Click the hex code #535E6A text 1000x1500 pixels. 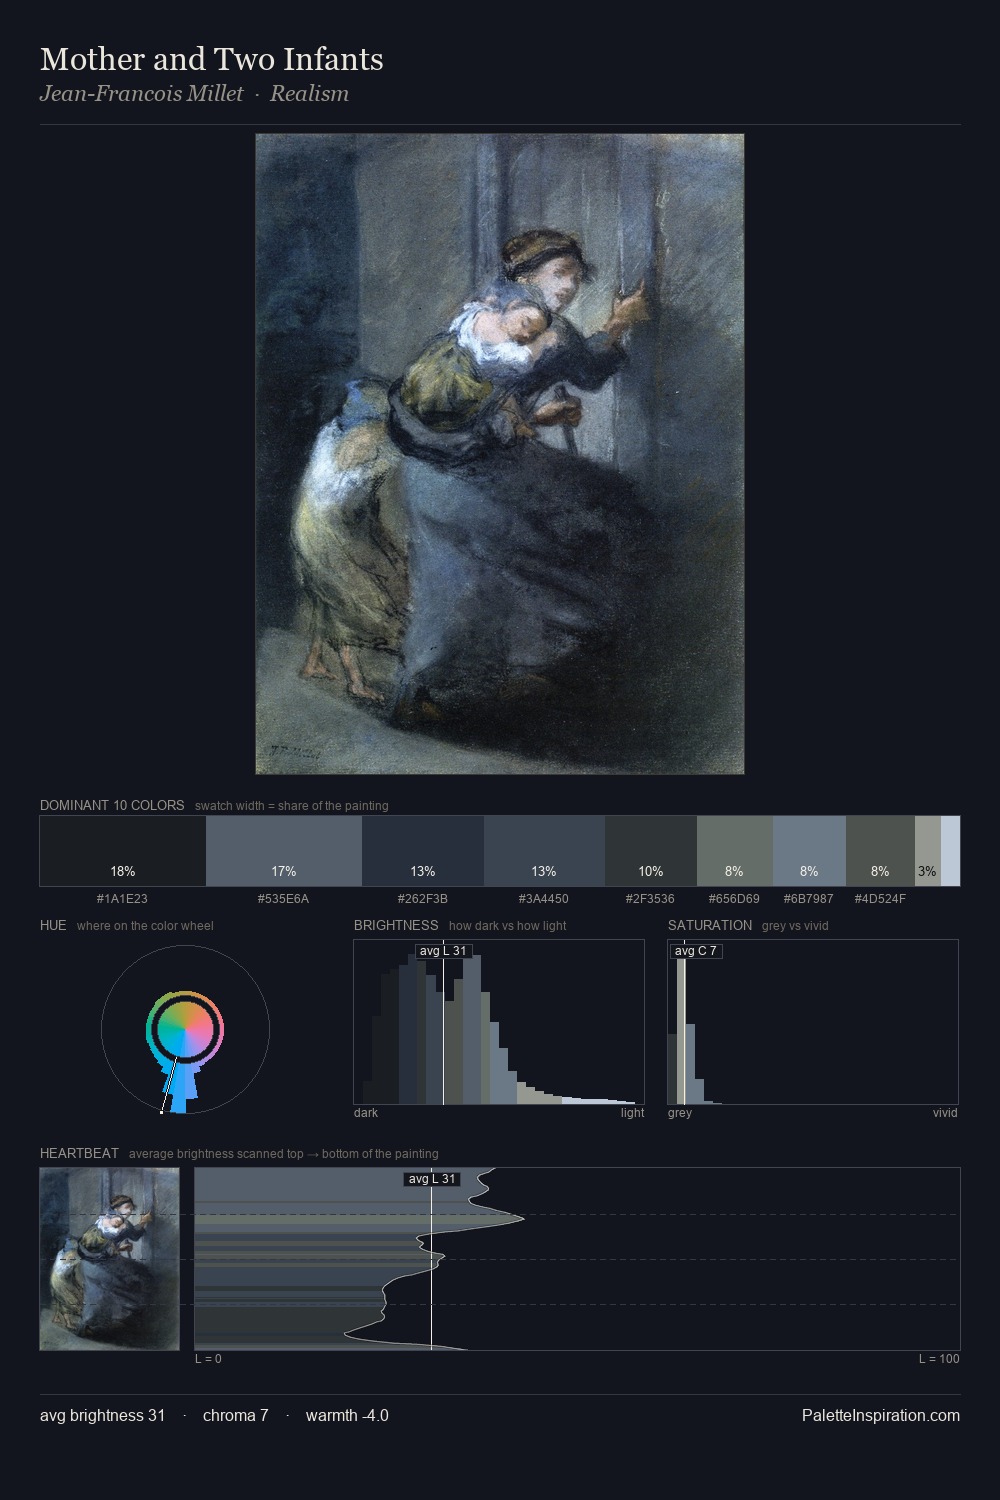click(283, 898)
